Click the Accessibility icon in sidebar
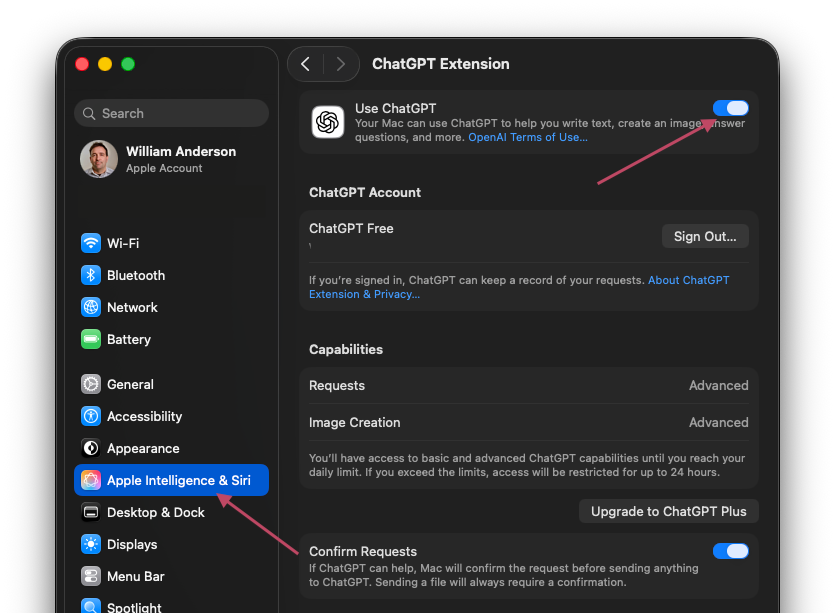 click(x=91, y=416)
